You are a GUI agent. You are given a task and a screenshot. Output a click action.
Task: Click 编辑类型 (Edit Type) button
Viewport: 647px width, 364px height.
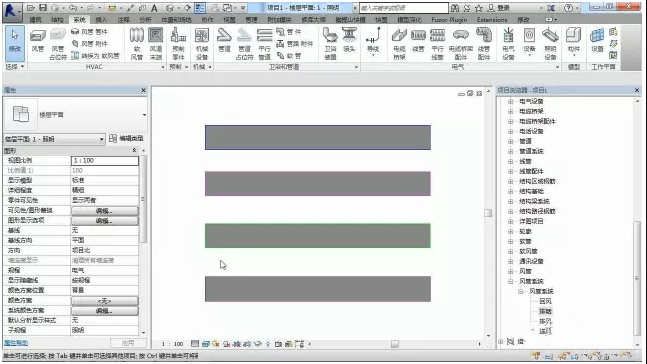click(126, 139)
